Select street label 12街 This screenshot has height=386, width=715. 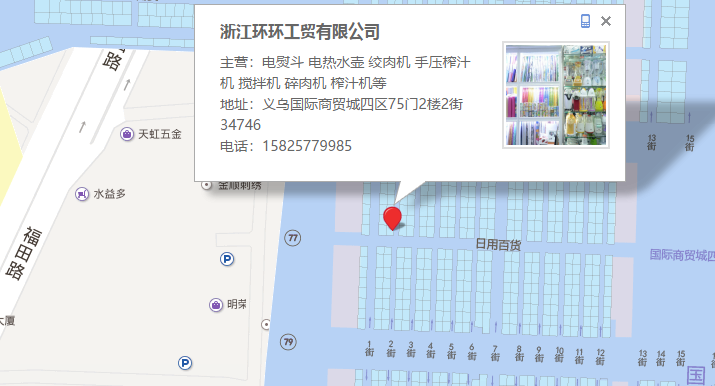[601, 356]
